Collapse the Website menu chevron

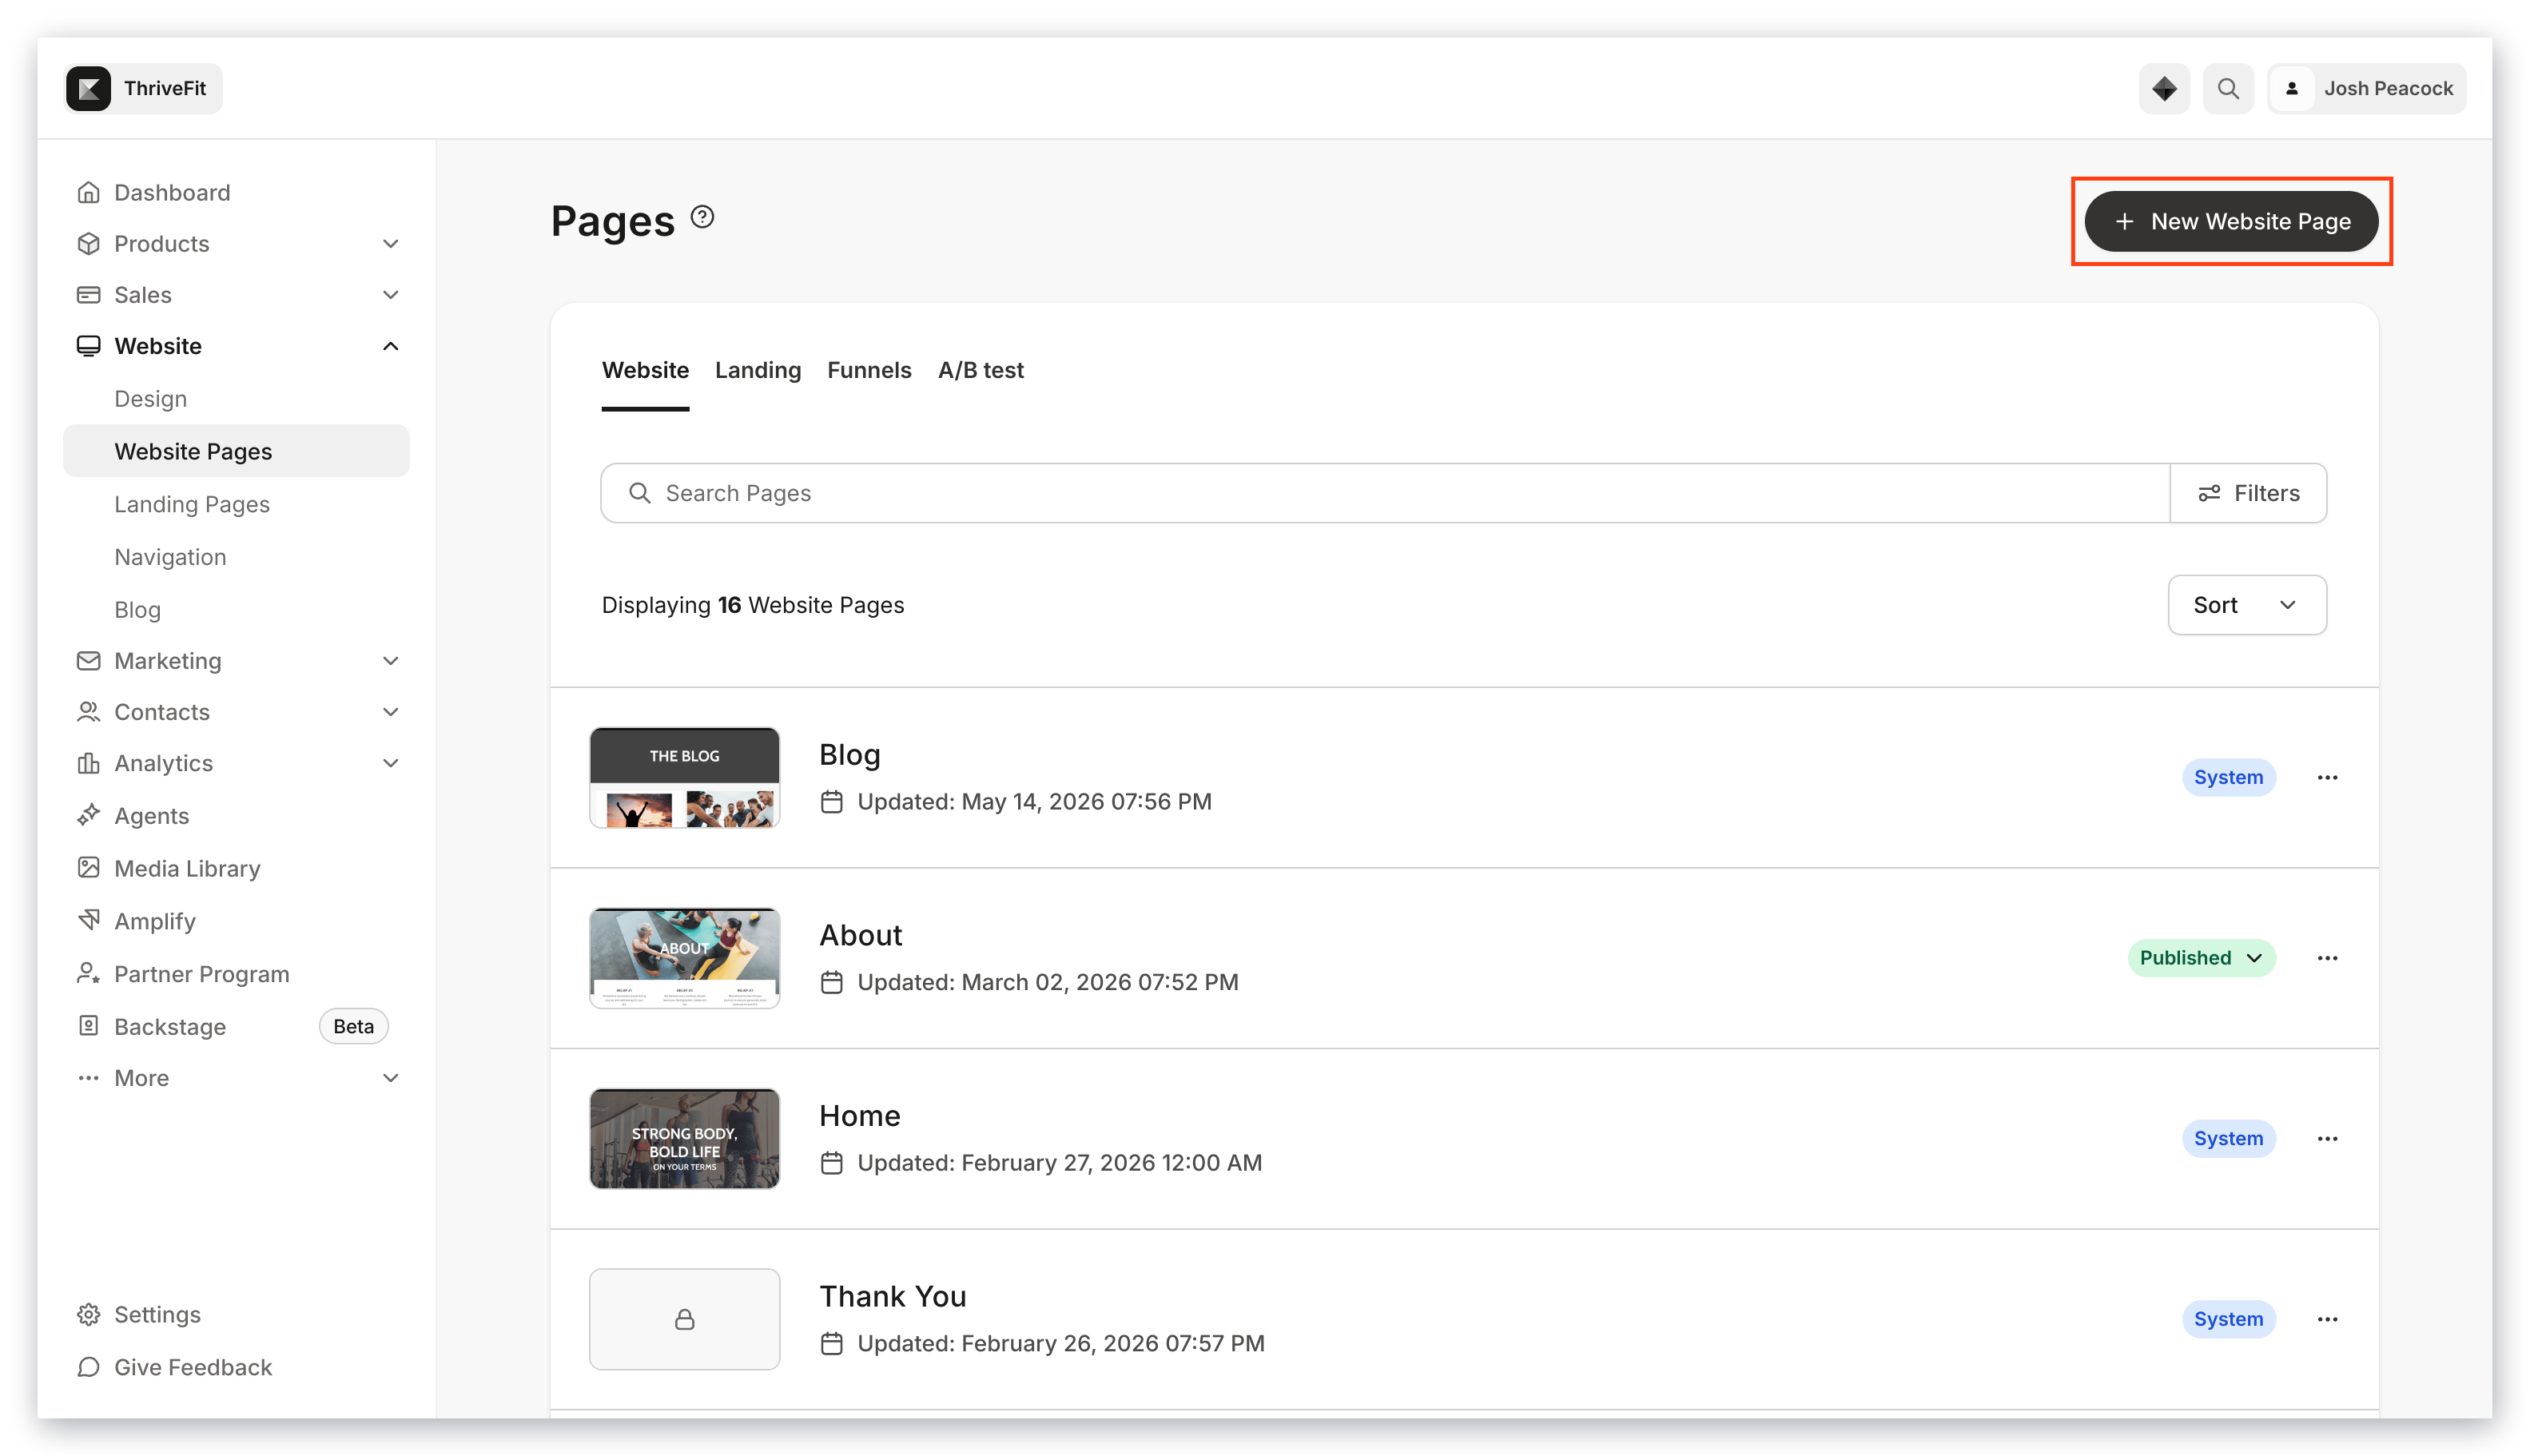pyautogui.click(x=391, y=346)
